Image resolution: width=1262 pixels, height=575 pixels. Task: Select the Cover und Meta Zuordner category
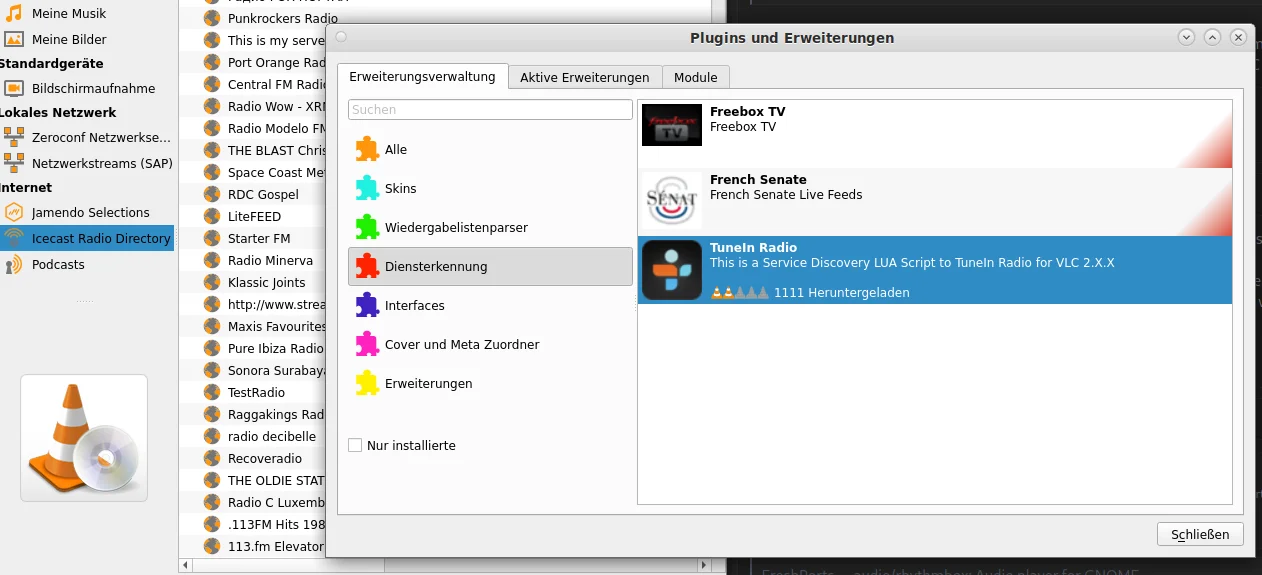490,344
